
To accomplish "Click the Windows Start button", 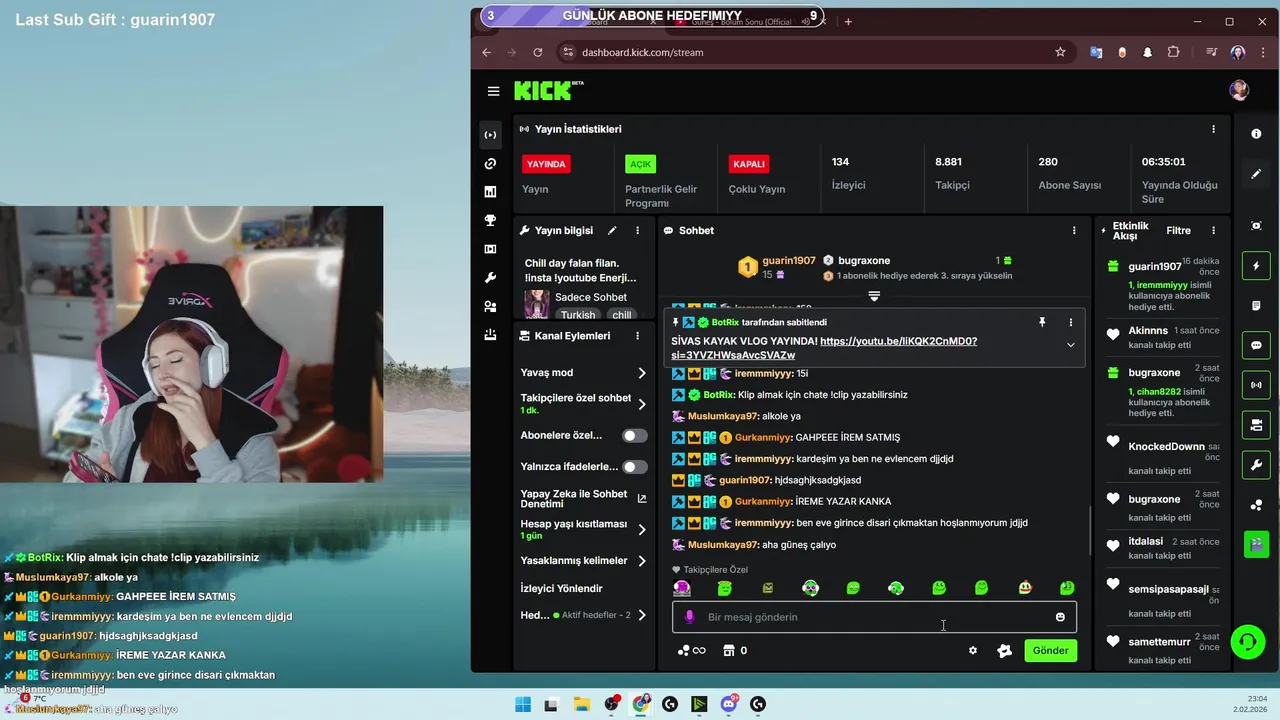I will click(x=522, y=704).
